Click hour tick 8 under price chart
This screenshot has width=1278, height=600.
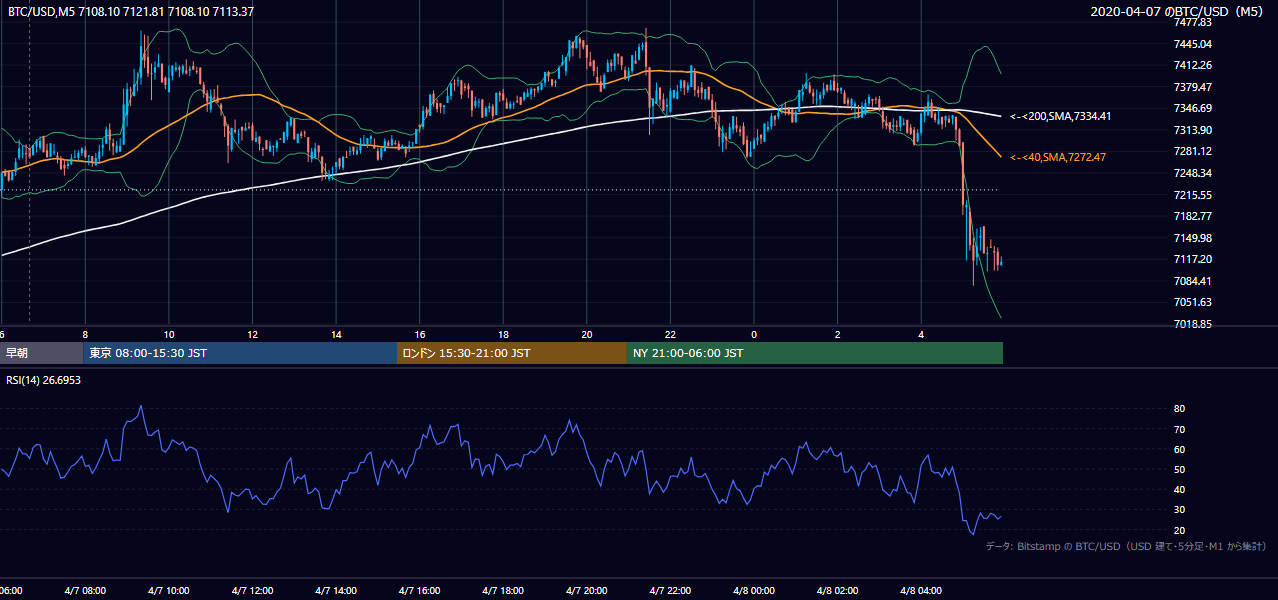[85, 334]
